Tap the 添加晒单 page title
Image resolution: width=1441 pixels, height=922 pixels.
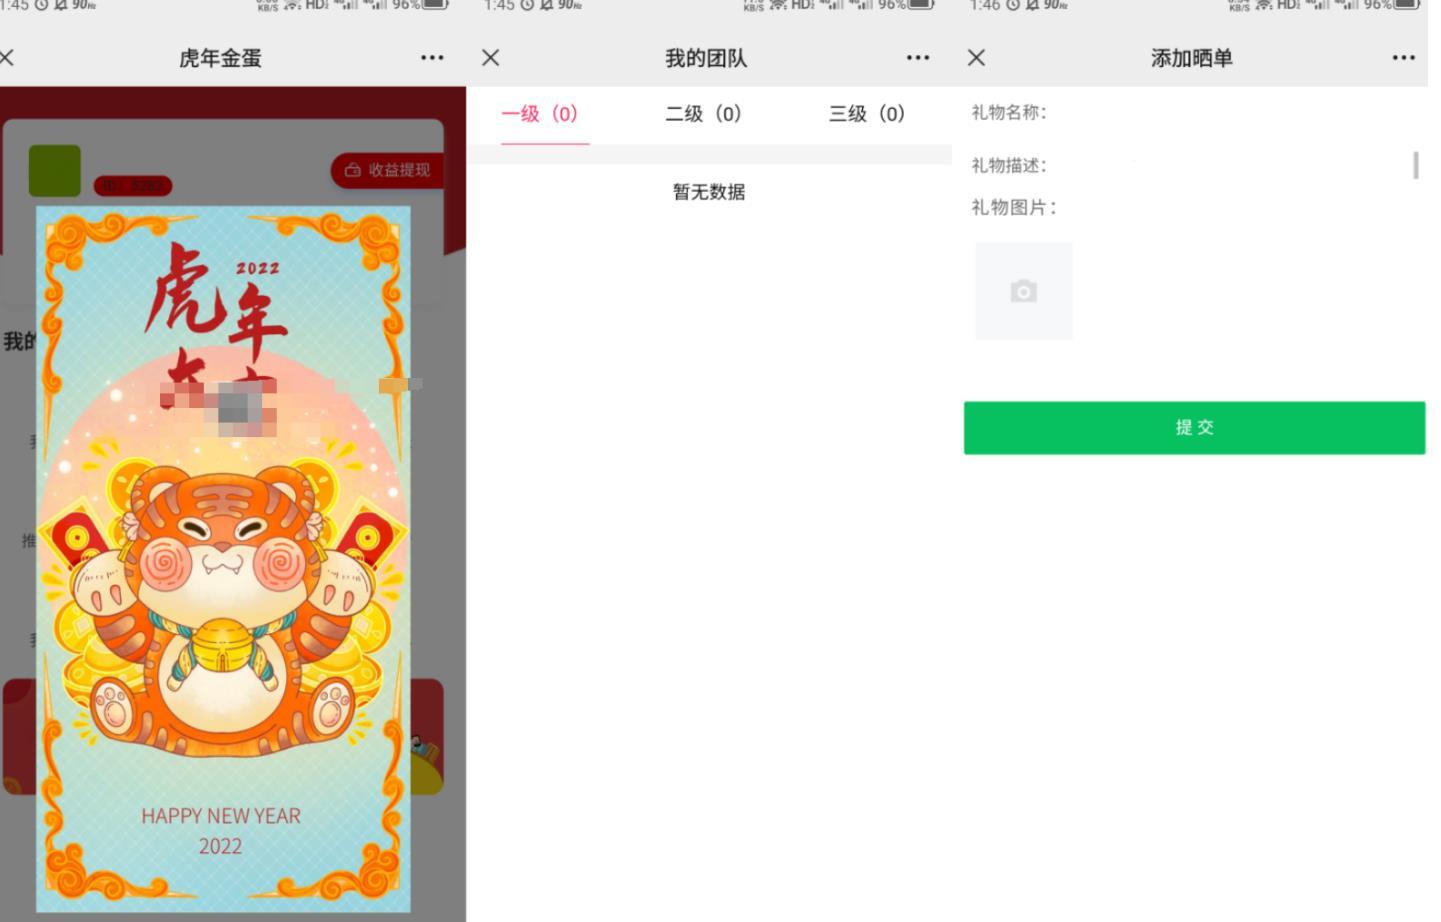1191,58
